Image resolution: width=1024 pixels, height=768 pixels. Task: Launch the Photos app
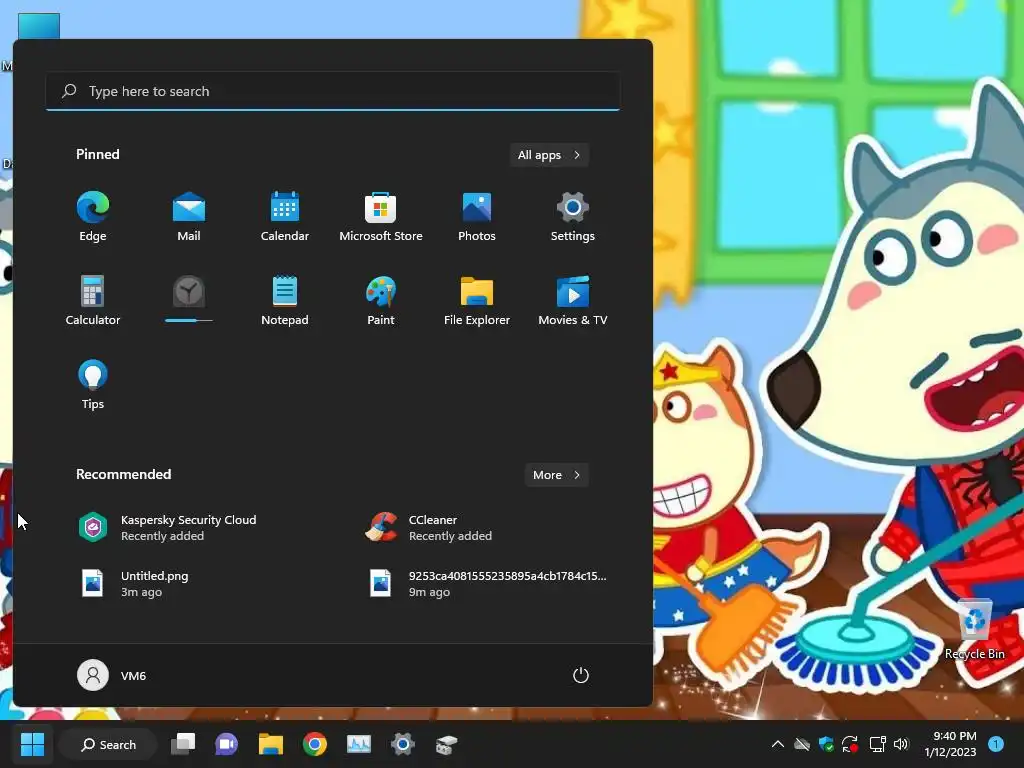click(477, 217)
